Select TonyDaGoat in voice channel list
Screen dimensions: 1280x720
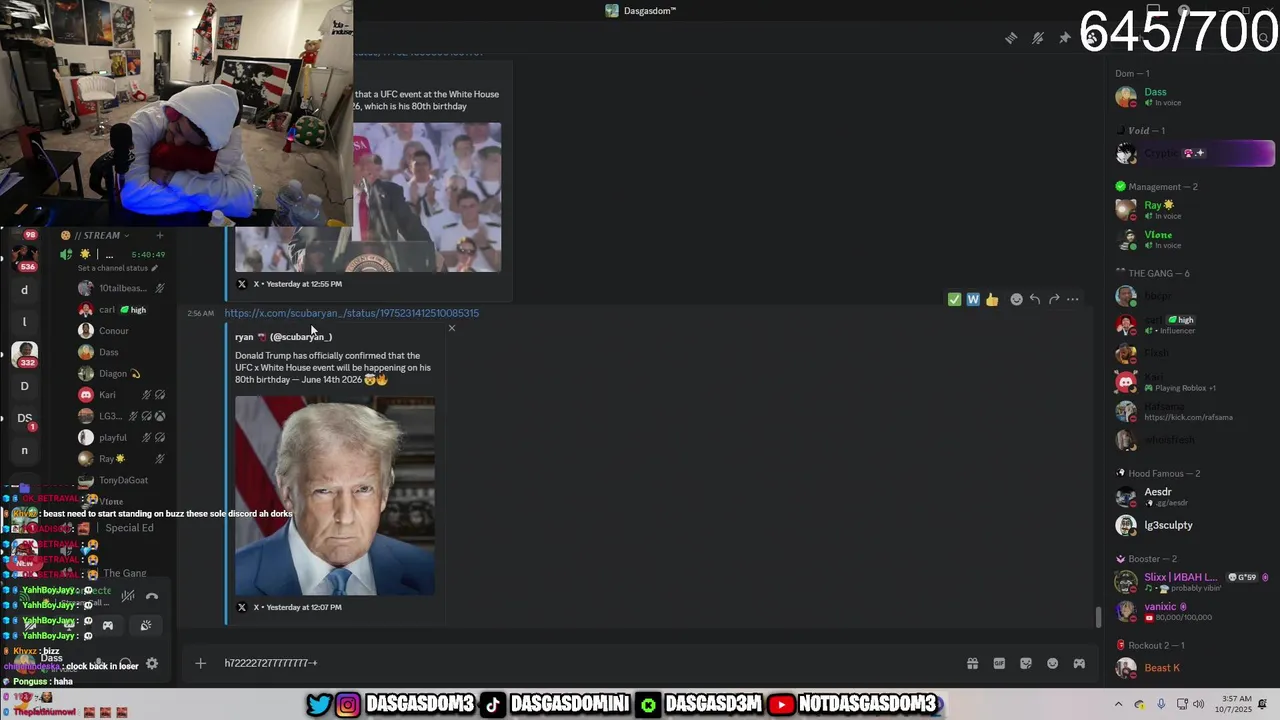pos(123,480)
